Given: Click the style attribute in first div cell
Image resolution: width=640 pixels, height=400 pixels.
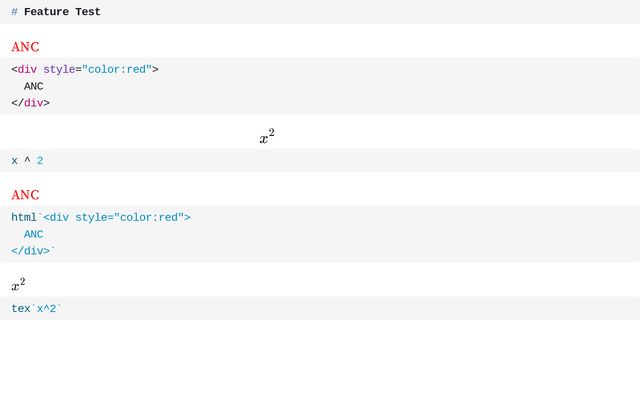Looking at the screenshot, I should coord(59,70).
